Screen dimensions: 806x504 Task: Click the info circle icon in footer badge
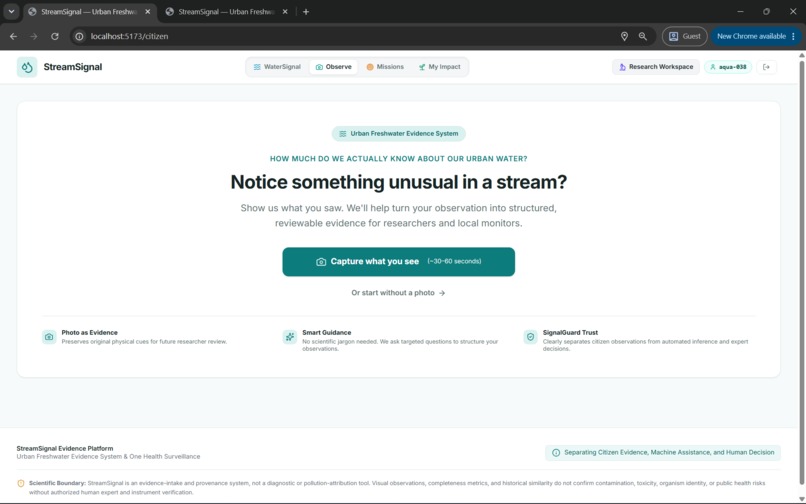556,453
